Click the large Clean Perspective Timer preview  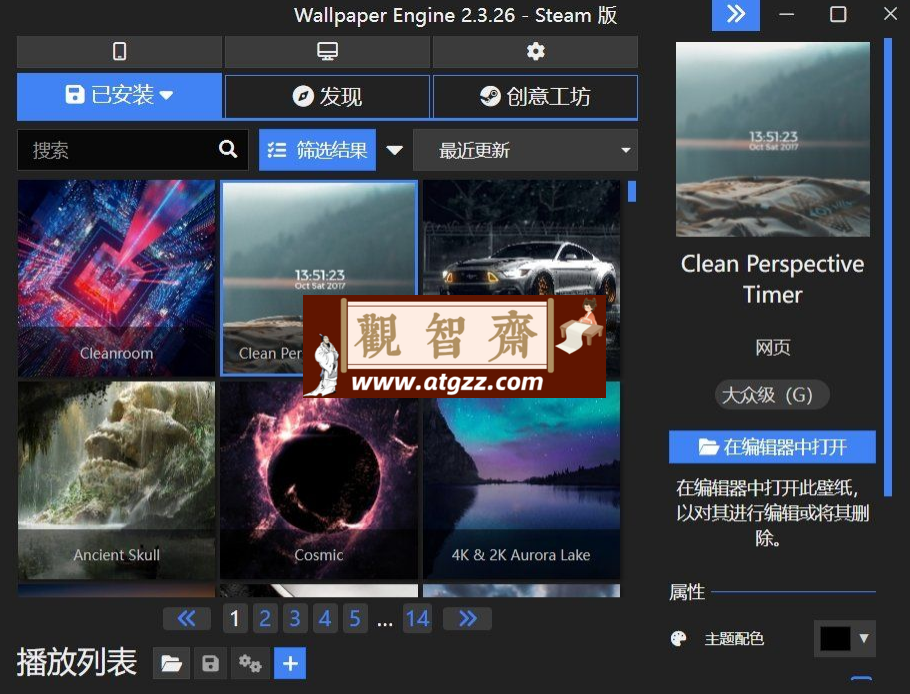coord(772,139)
